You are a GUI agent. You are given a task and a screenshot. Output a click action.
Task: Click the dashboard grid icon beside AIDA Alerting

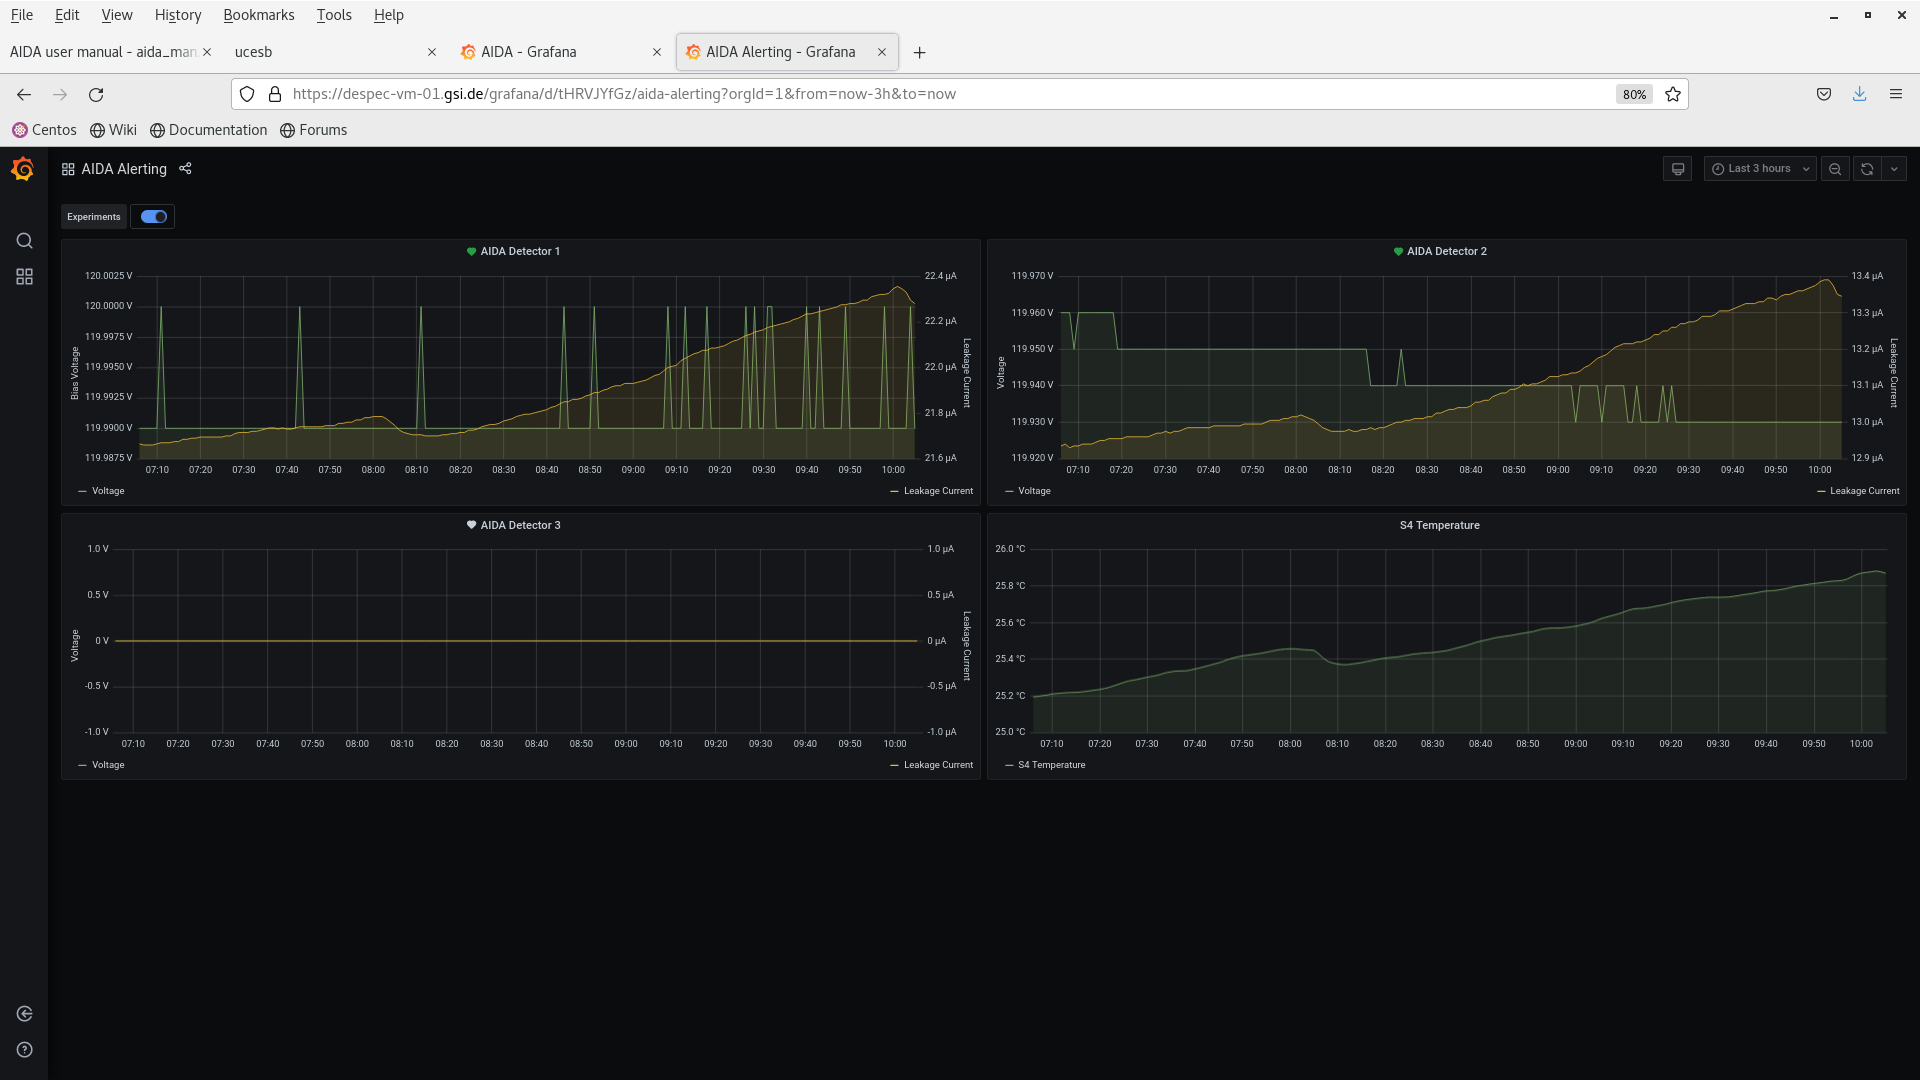pyautogui.click(x=68, y=169)
